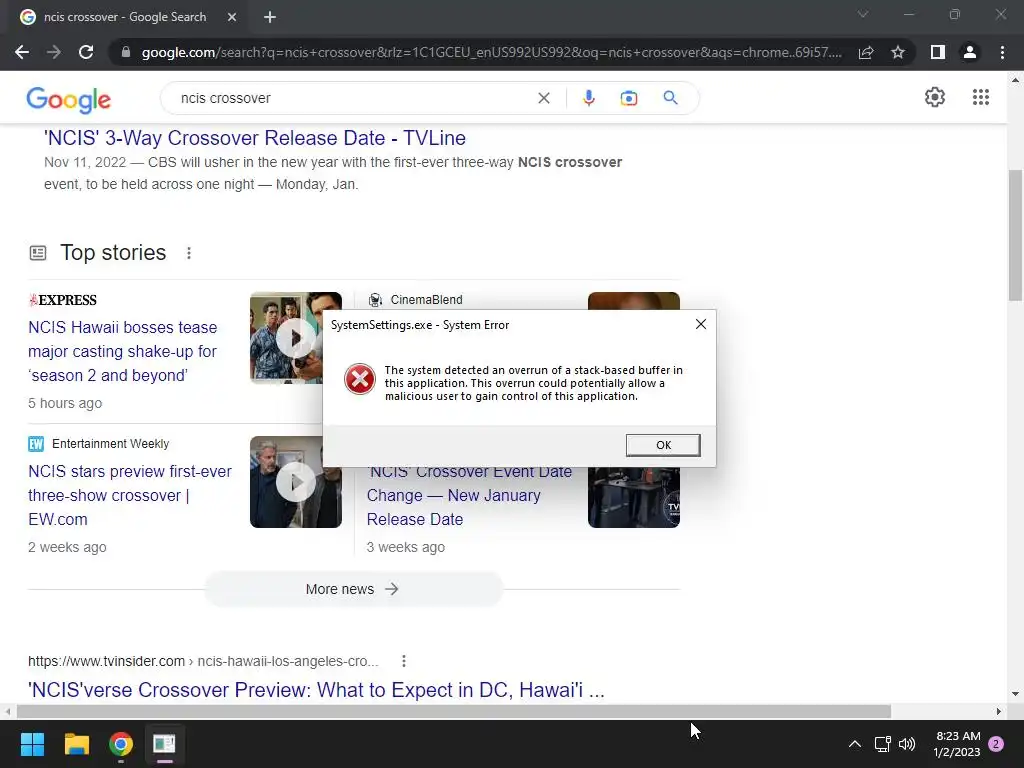Click the Chrome taskbar icon
The height and width of the screenshot is (768, 1024).
[121, 744]
